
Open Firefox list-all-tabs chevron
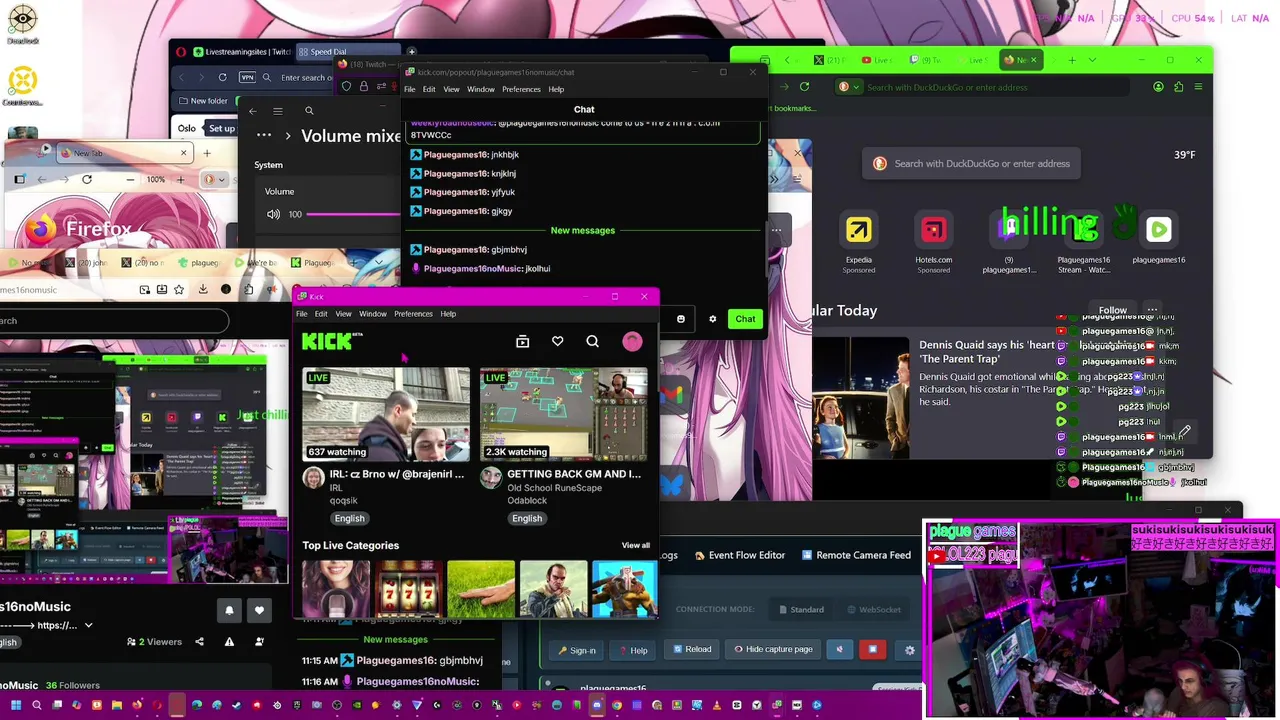click(378, 262)
